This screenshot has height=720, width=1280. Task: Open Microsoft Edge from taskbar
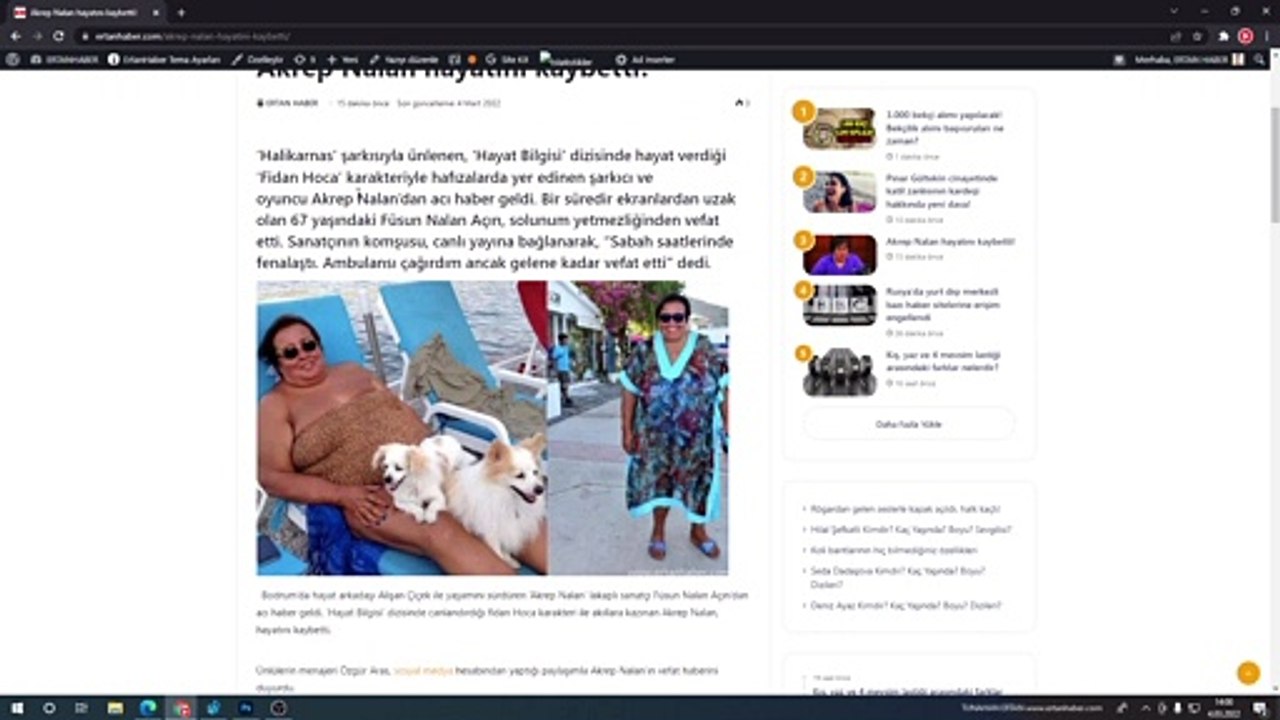(x=148, y=708)
